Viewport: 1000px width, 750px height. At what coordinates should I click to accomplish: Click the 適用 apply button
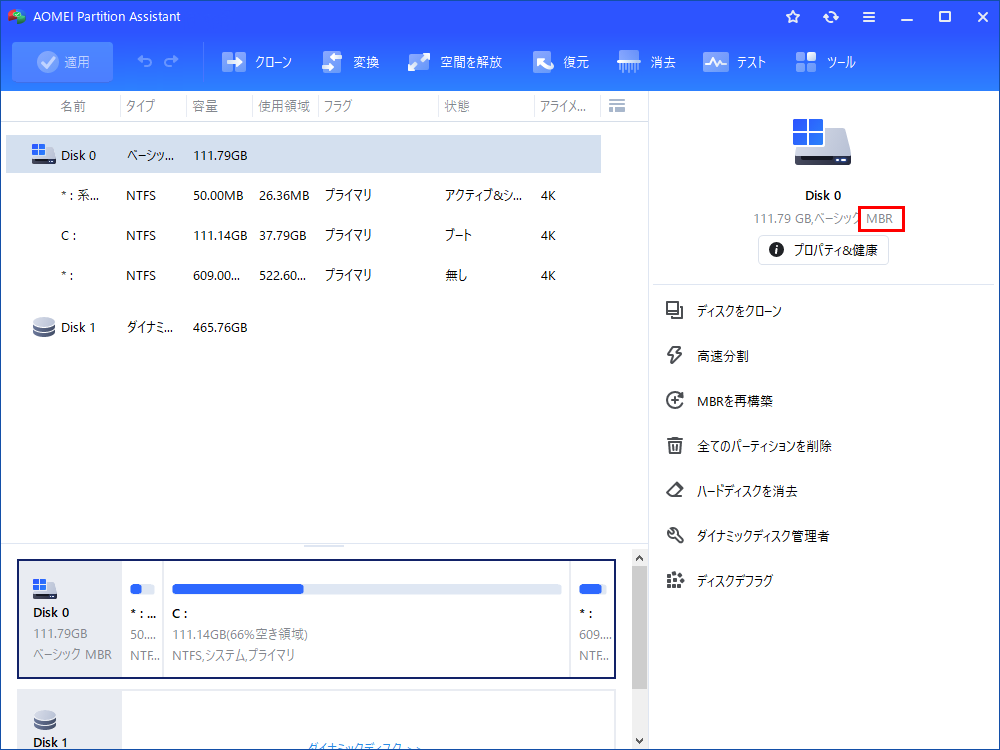(62, 62)
